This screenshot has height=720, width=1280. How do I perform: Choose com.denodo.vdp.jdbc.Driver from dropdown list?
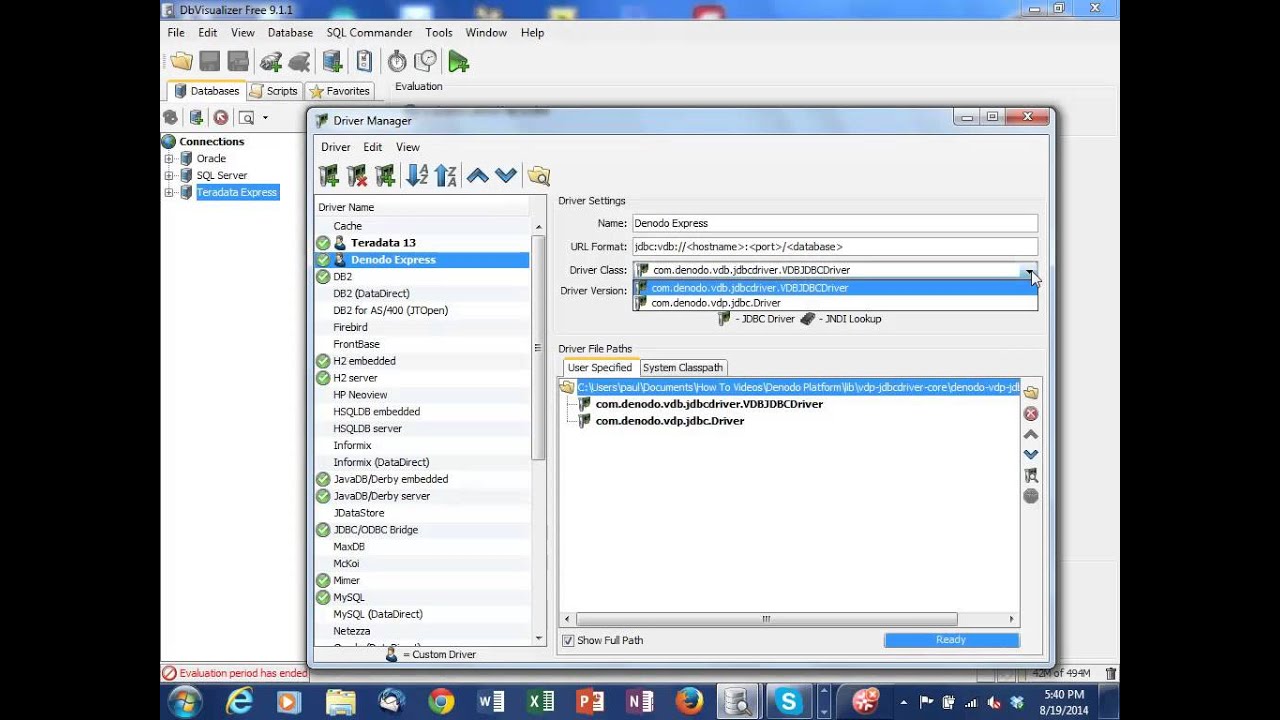pos(835,303)
